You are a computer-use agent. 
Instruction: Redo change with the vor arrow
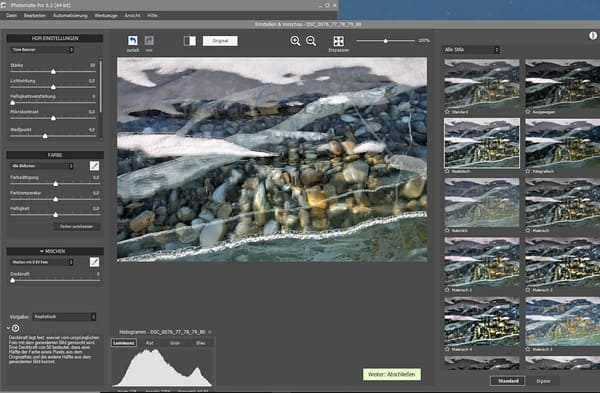tap(149, 41)
